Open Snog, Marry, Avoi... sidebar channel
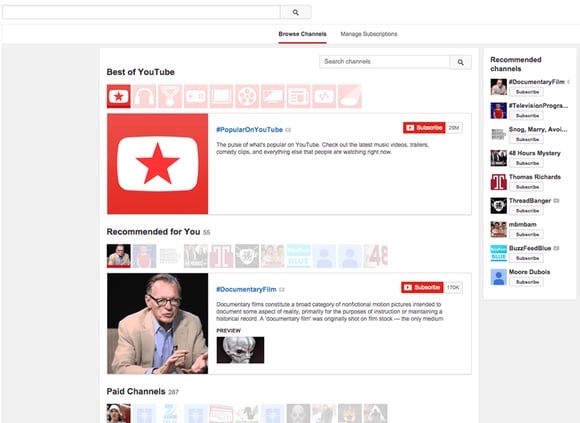Viewport: 580px width, 423px height. (538, 129)
